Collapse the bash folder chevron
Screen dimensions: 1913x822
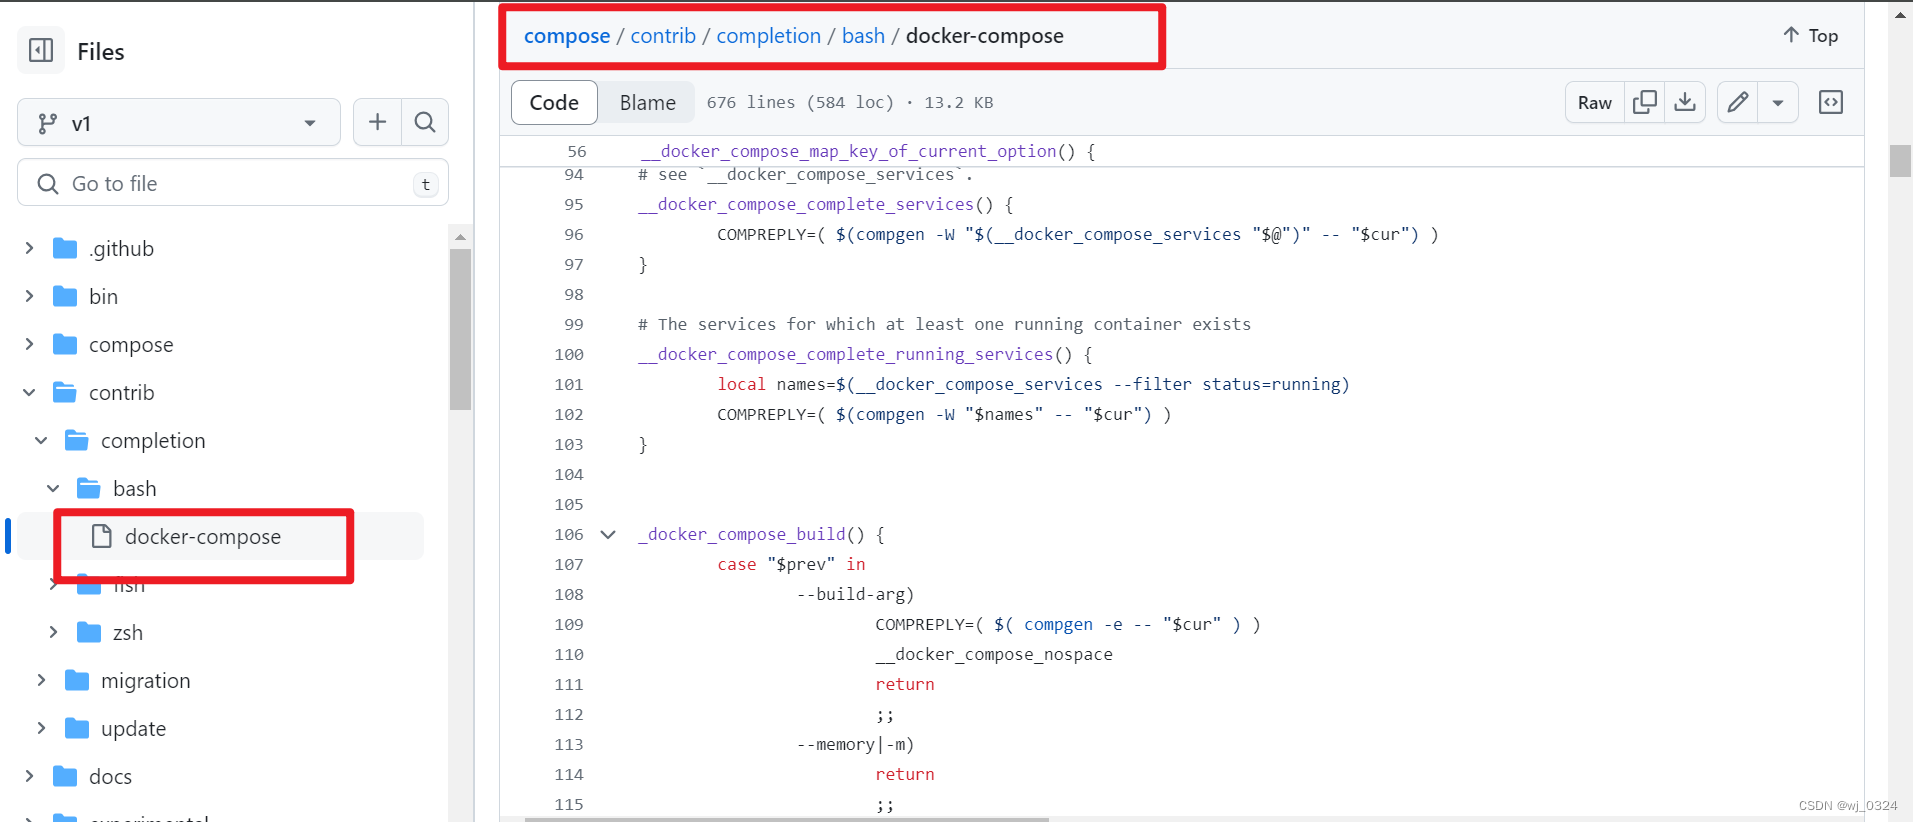tap(53, 488)
